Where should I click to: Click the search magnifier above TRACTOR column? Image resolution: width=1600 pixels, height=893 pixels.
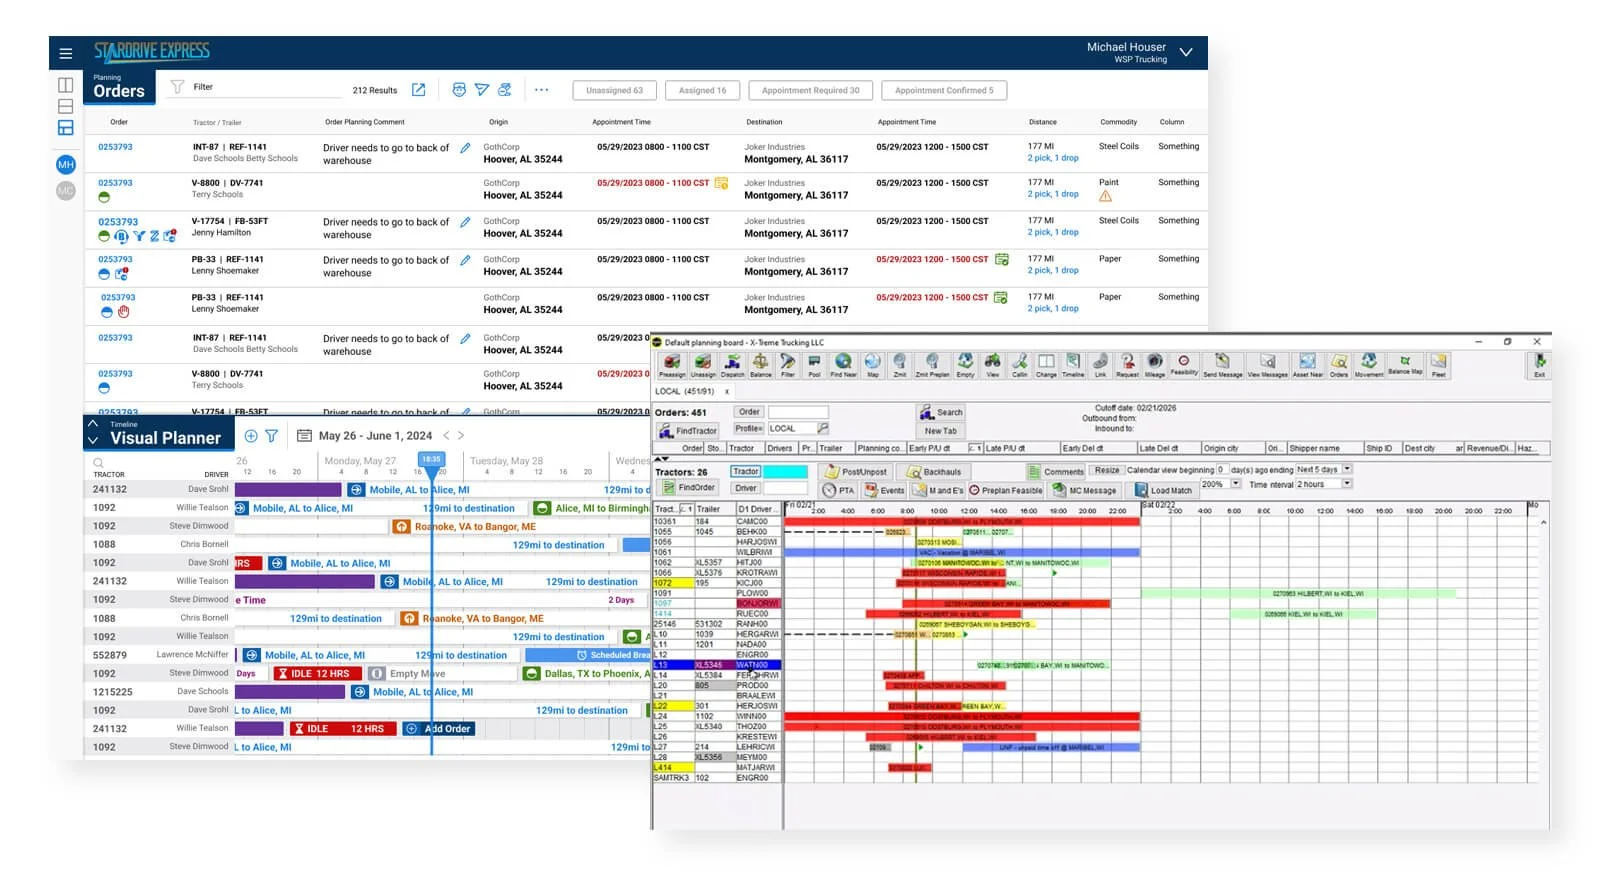98,463
